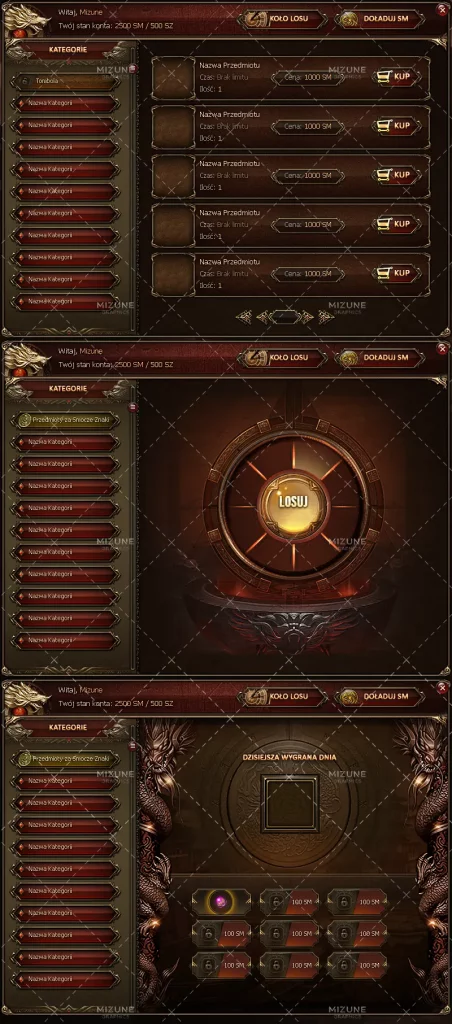This screenshot has width=452, height=1024.
Task: Click the category scrollbar handle in the shop panel
Action: point(132,69)
